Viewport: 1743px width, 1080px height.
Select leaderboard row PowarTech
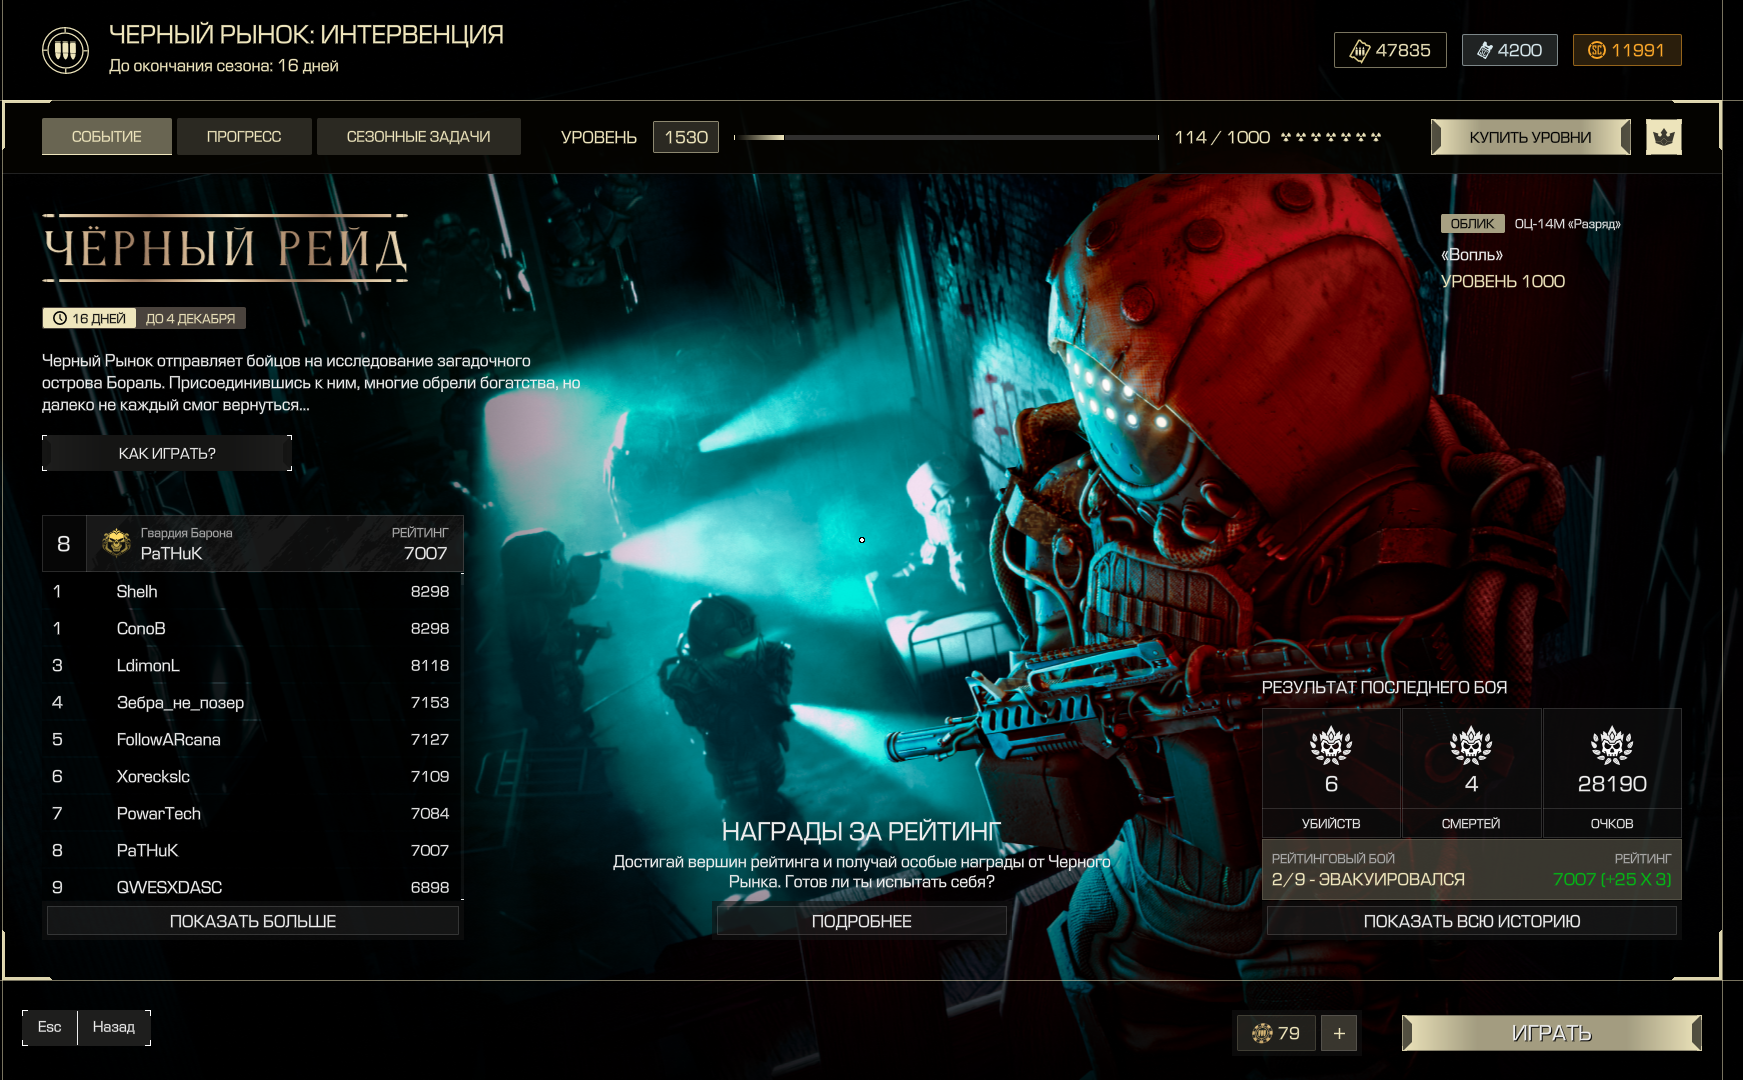[x=253, y=813]
